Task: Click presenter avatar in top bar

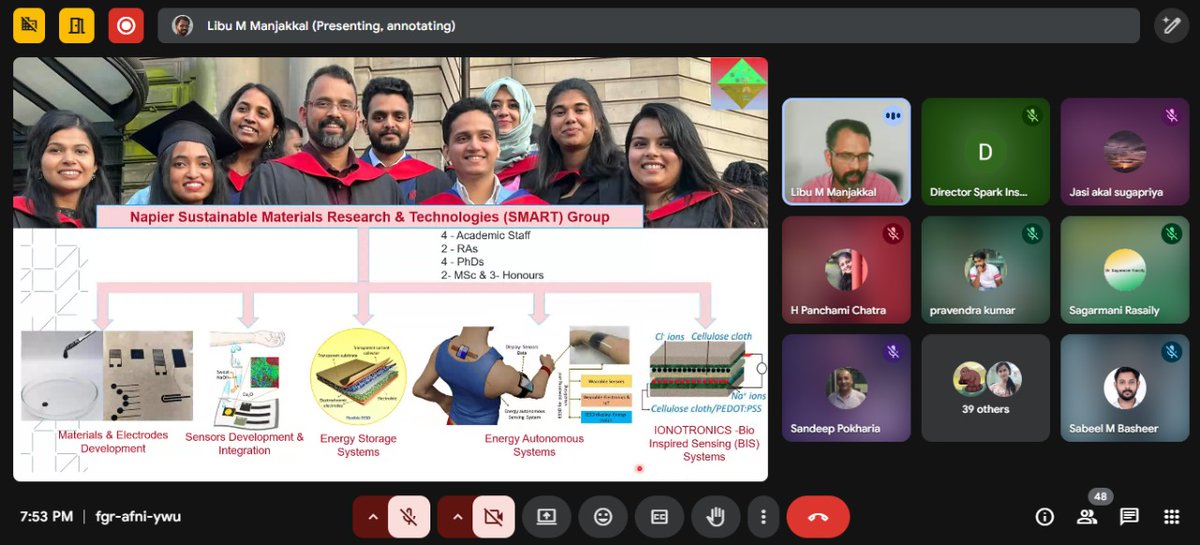Action: pos(182,25)
